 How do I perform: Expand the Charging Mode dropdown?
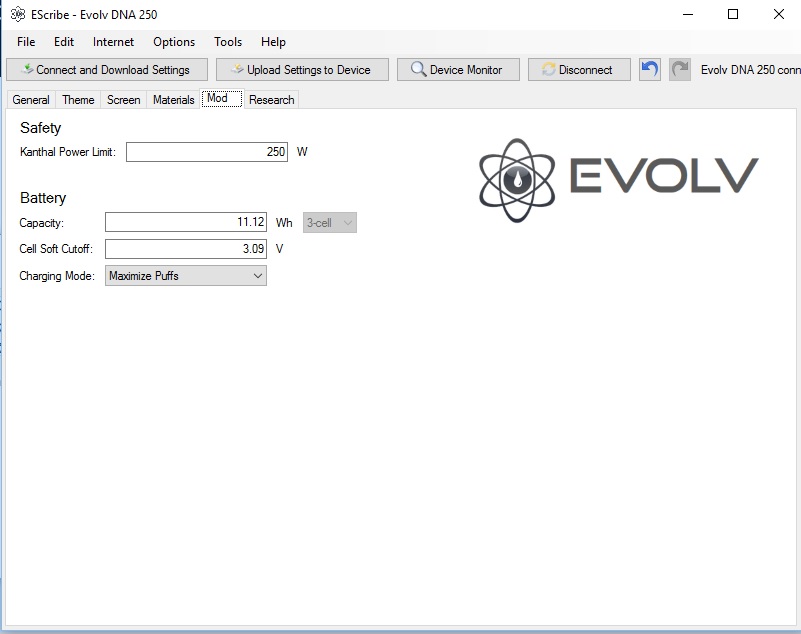click(x=186, y=276)
